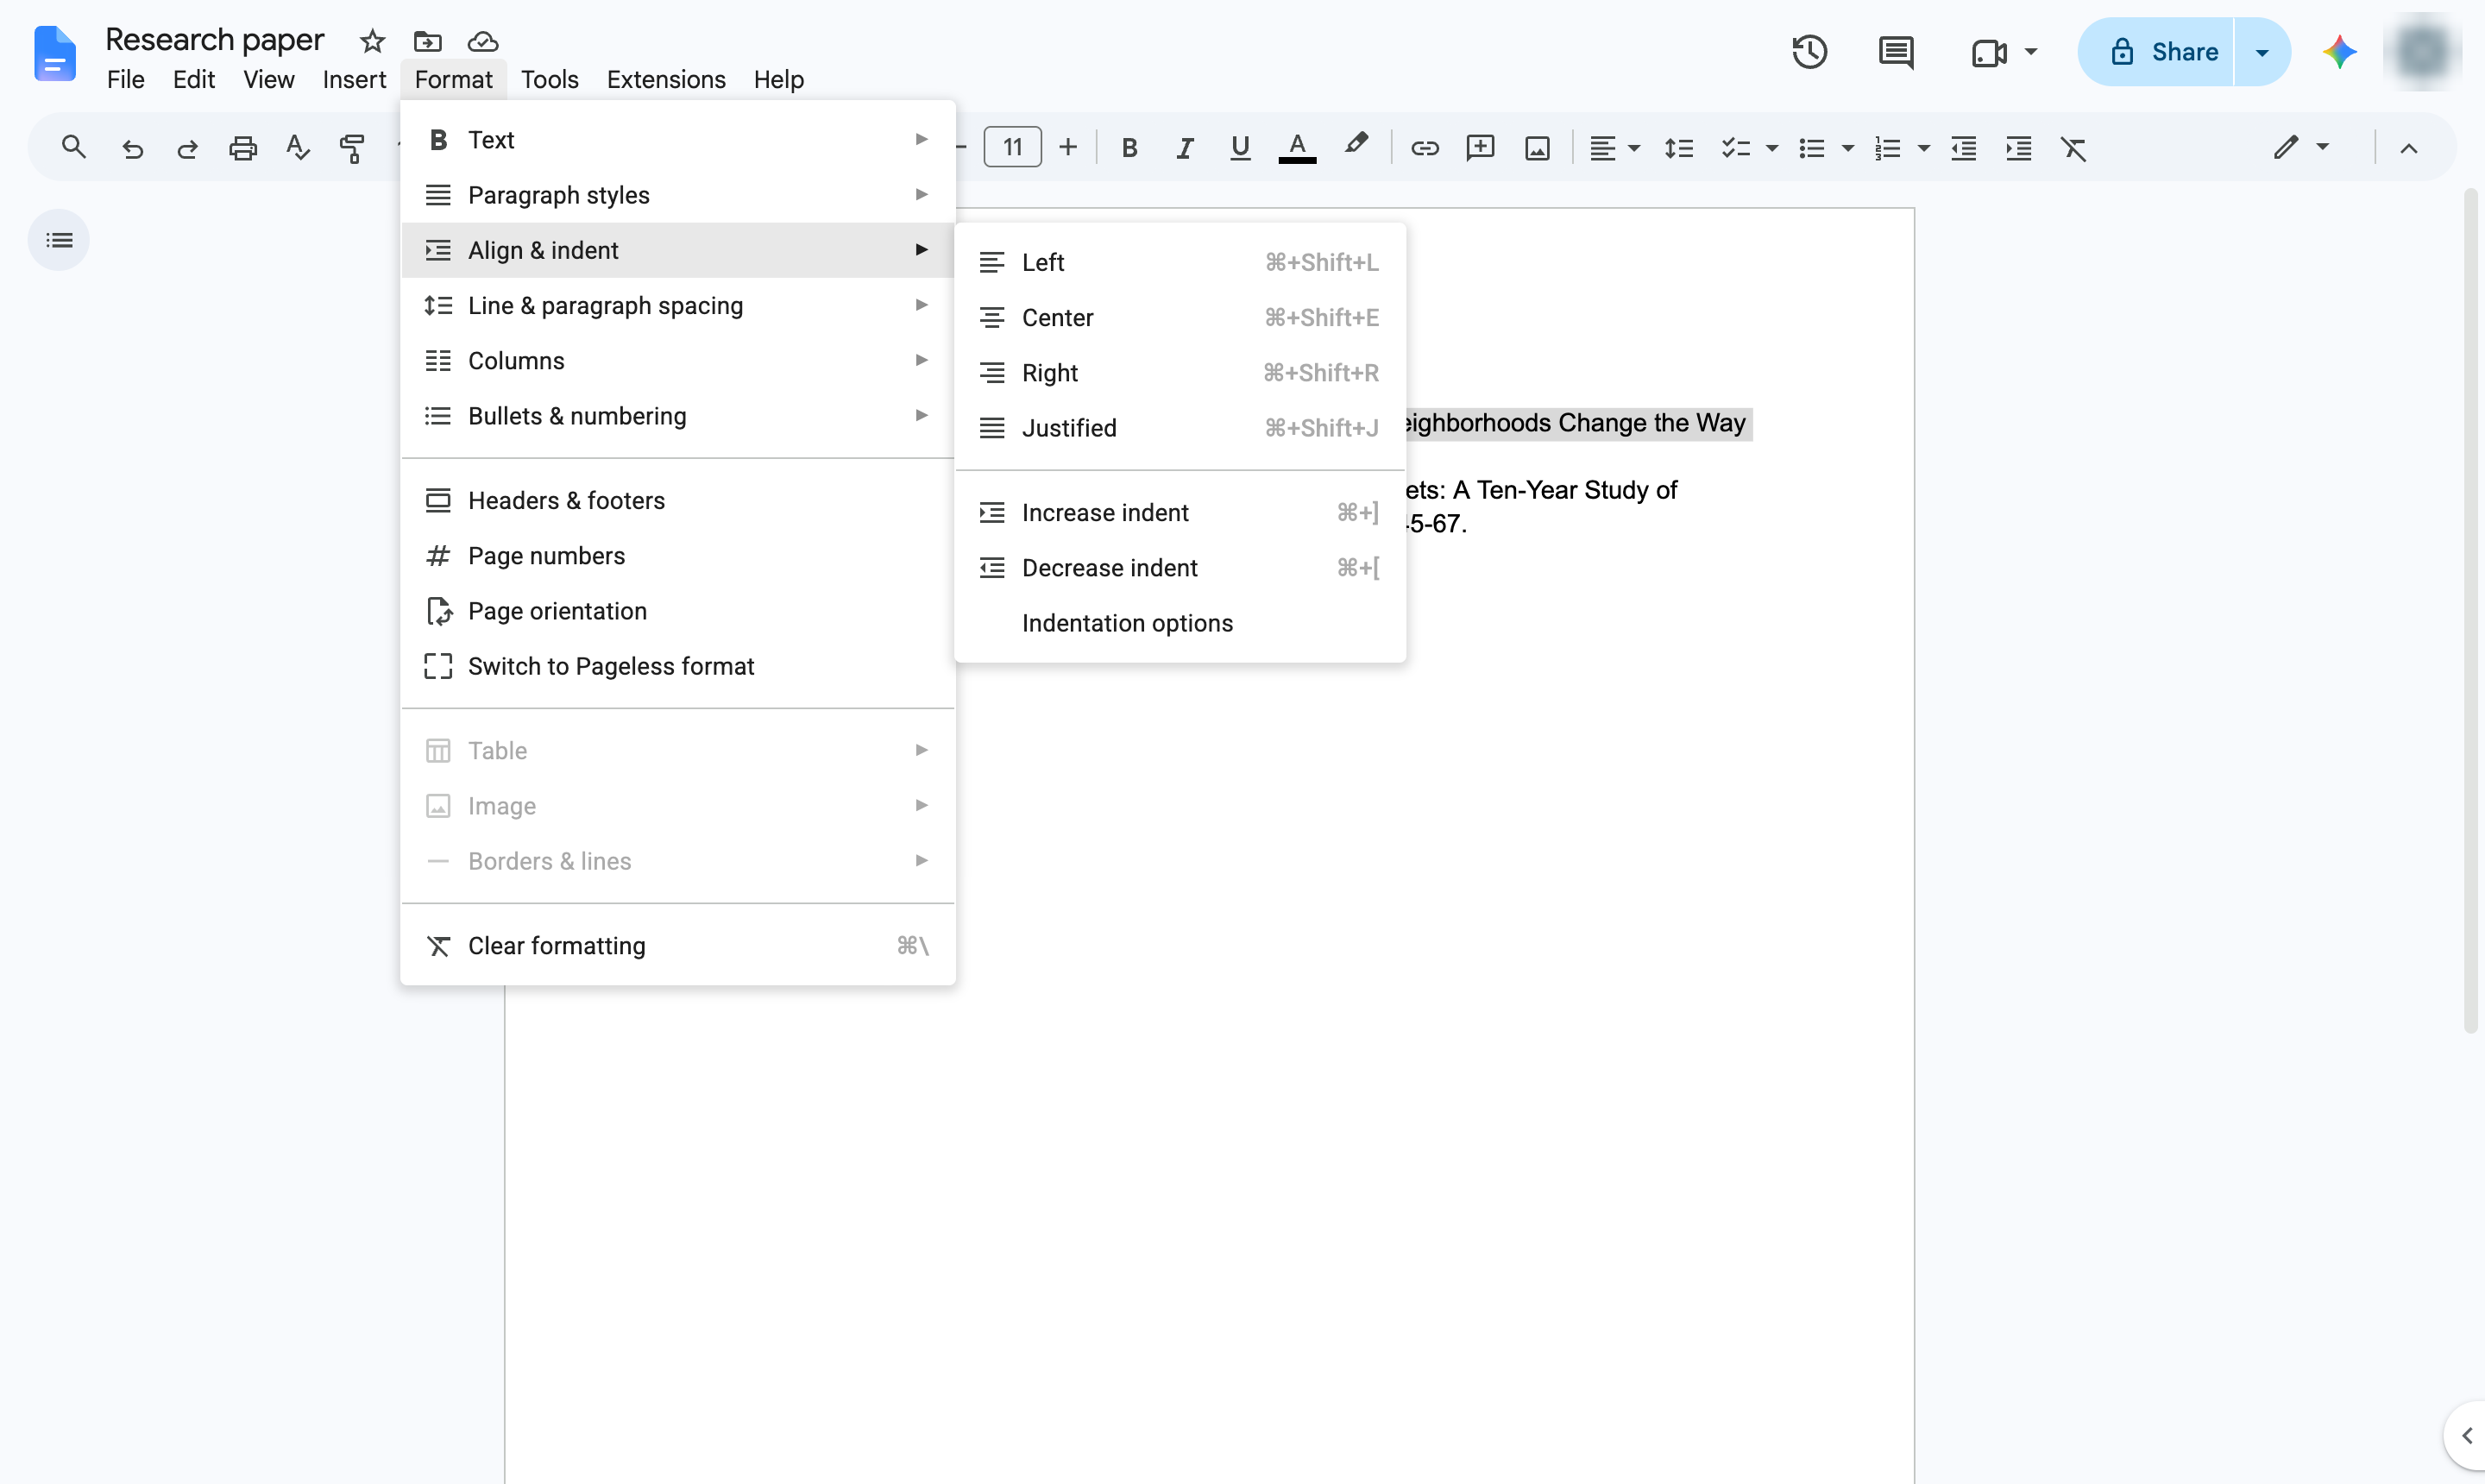Image resolution: width=2485 pixels, height=1484 pixels.
Task: Insert an image from toolbar
Action: point(1537,148)
